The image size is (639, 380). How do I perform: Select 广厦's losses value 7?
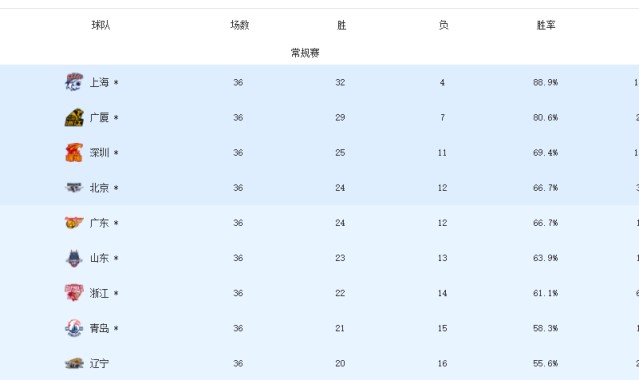[442, 117]
